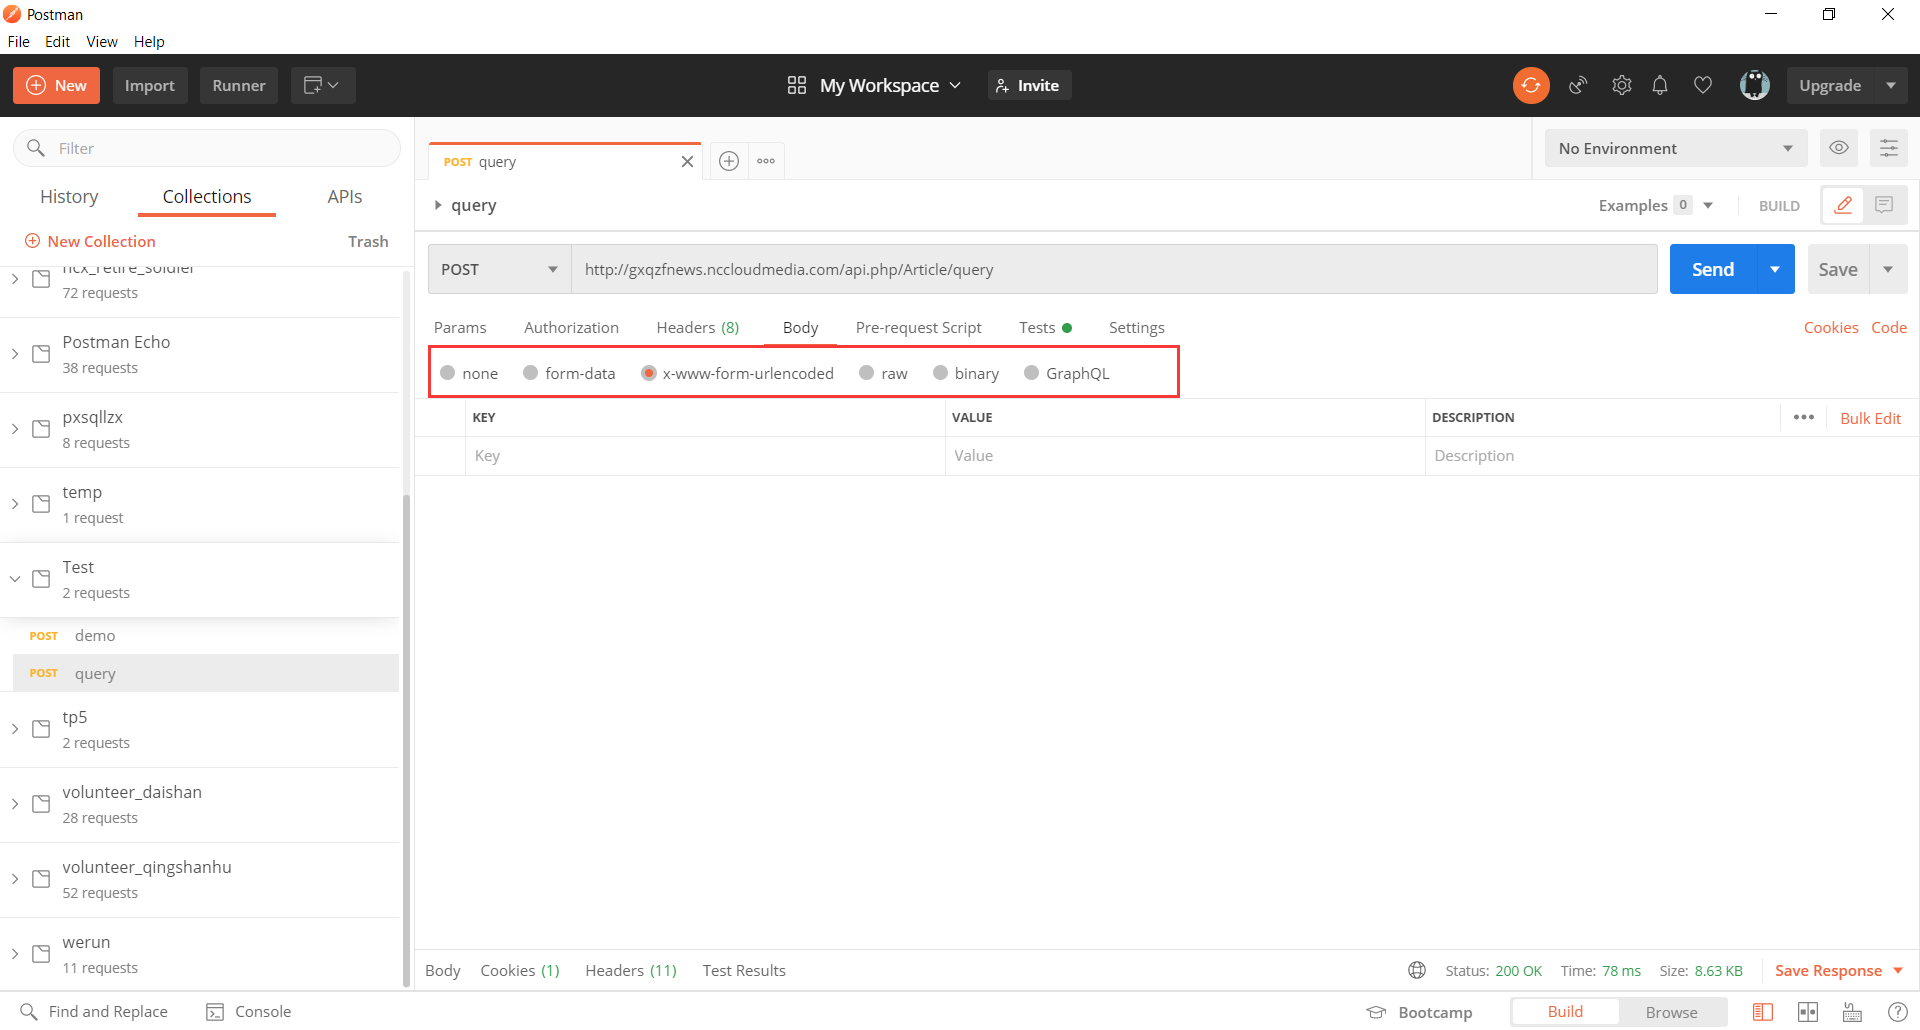Open the No Environment dropdown
This screenshot has width=1920, height=1030.
(1676, 148)
